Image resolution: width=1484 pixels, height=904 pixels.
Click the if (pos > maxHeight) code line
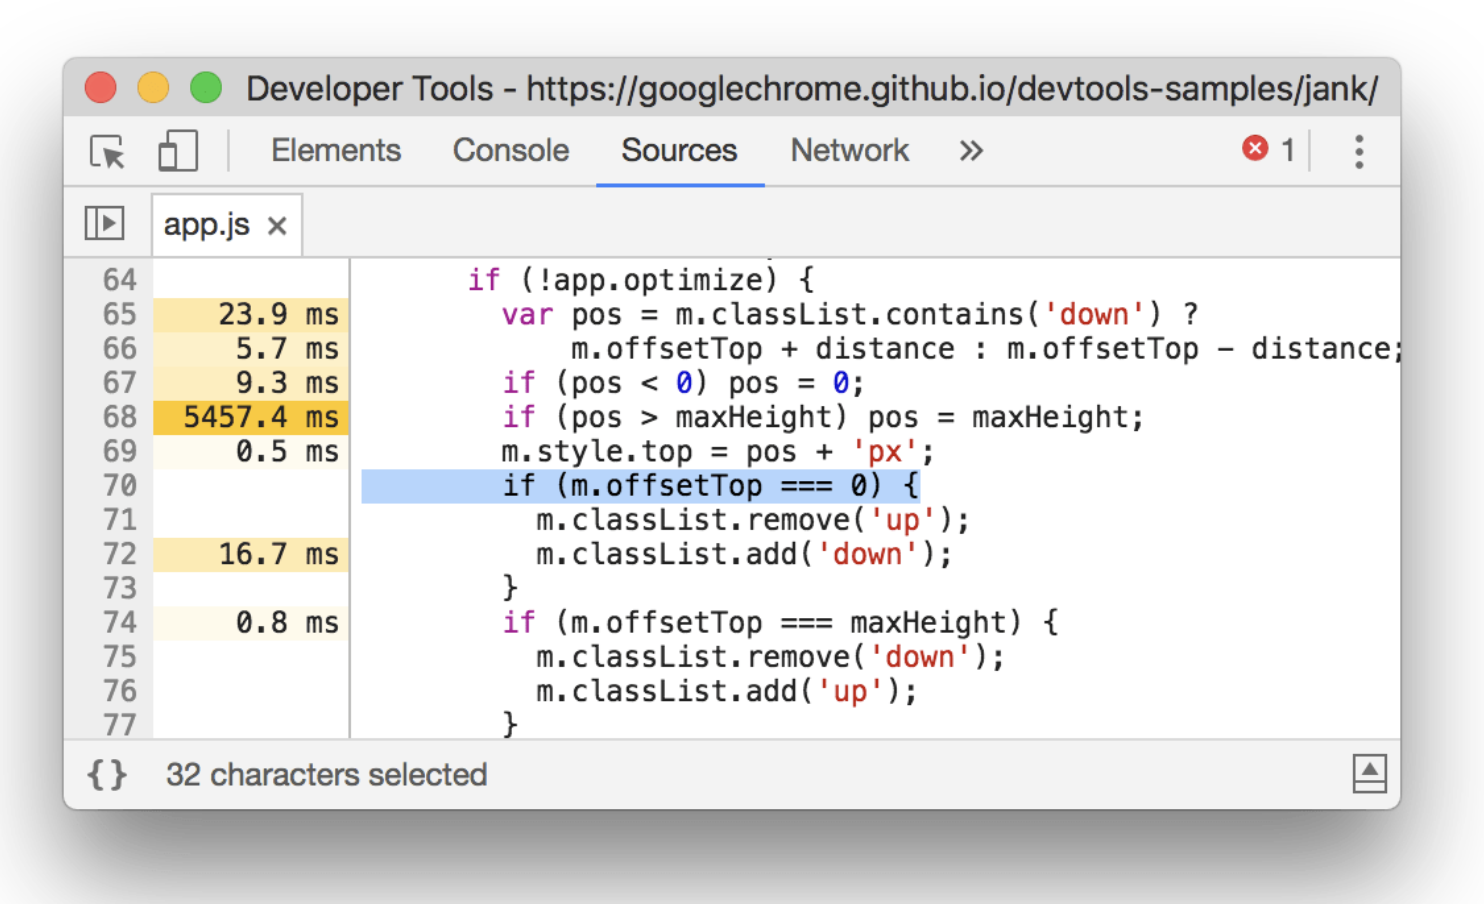coord(822,417)
